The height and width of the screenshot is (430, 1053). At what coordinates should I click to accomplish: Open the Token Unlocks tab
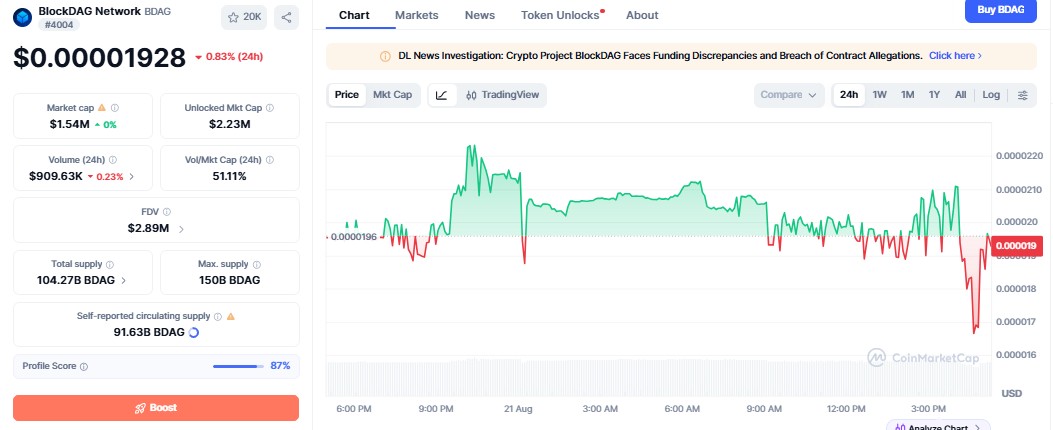560,15
